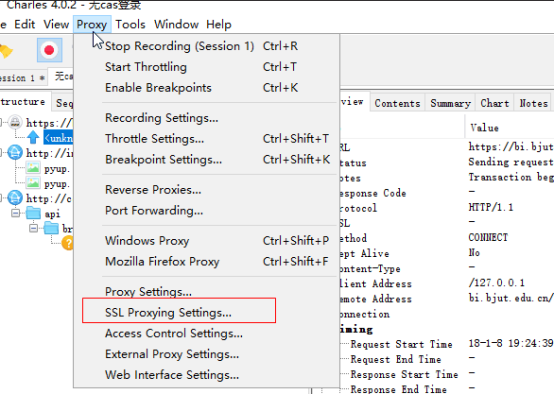The height and width of the screenshot is (394, 554).
Task: Collapse the br folder node
Action: (x=33, y=228)
